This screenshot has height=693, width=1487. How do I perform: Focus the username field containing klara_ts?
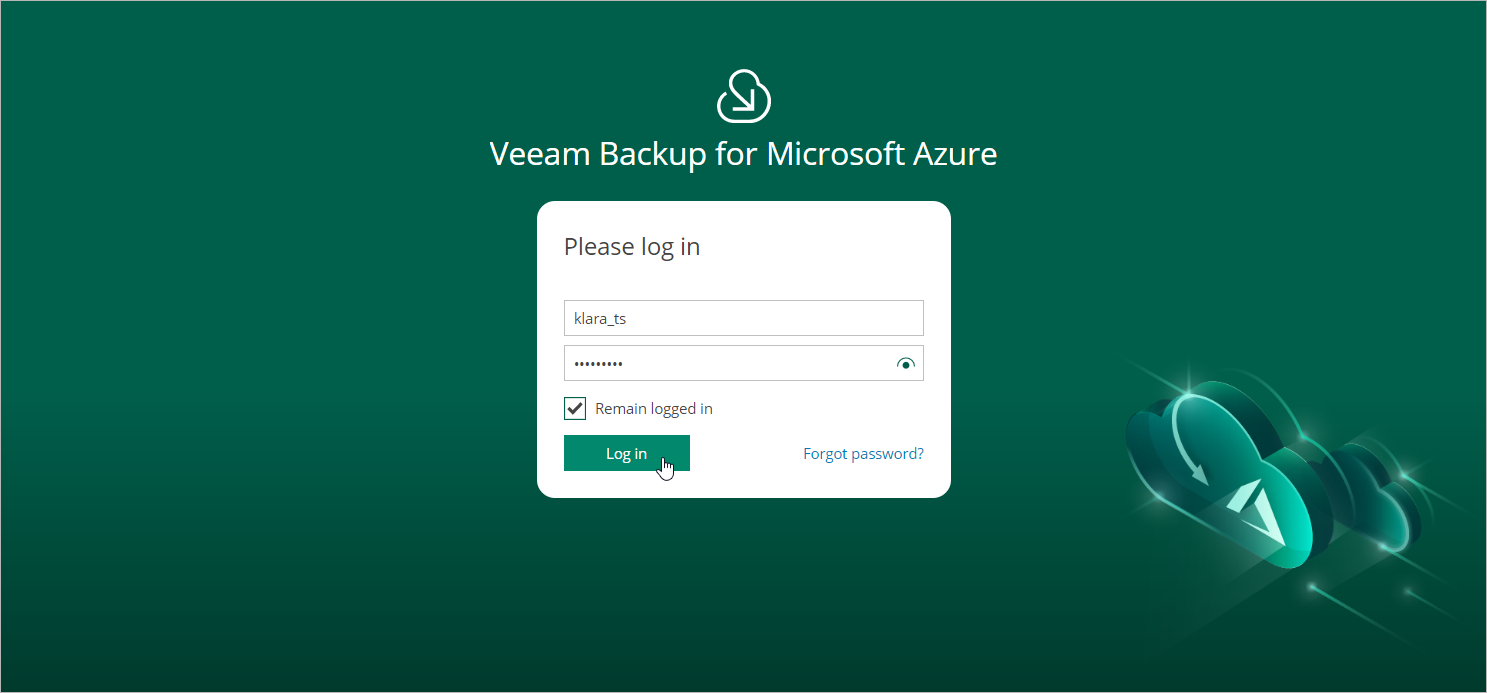(743, 318)
